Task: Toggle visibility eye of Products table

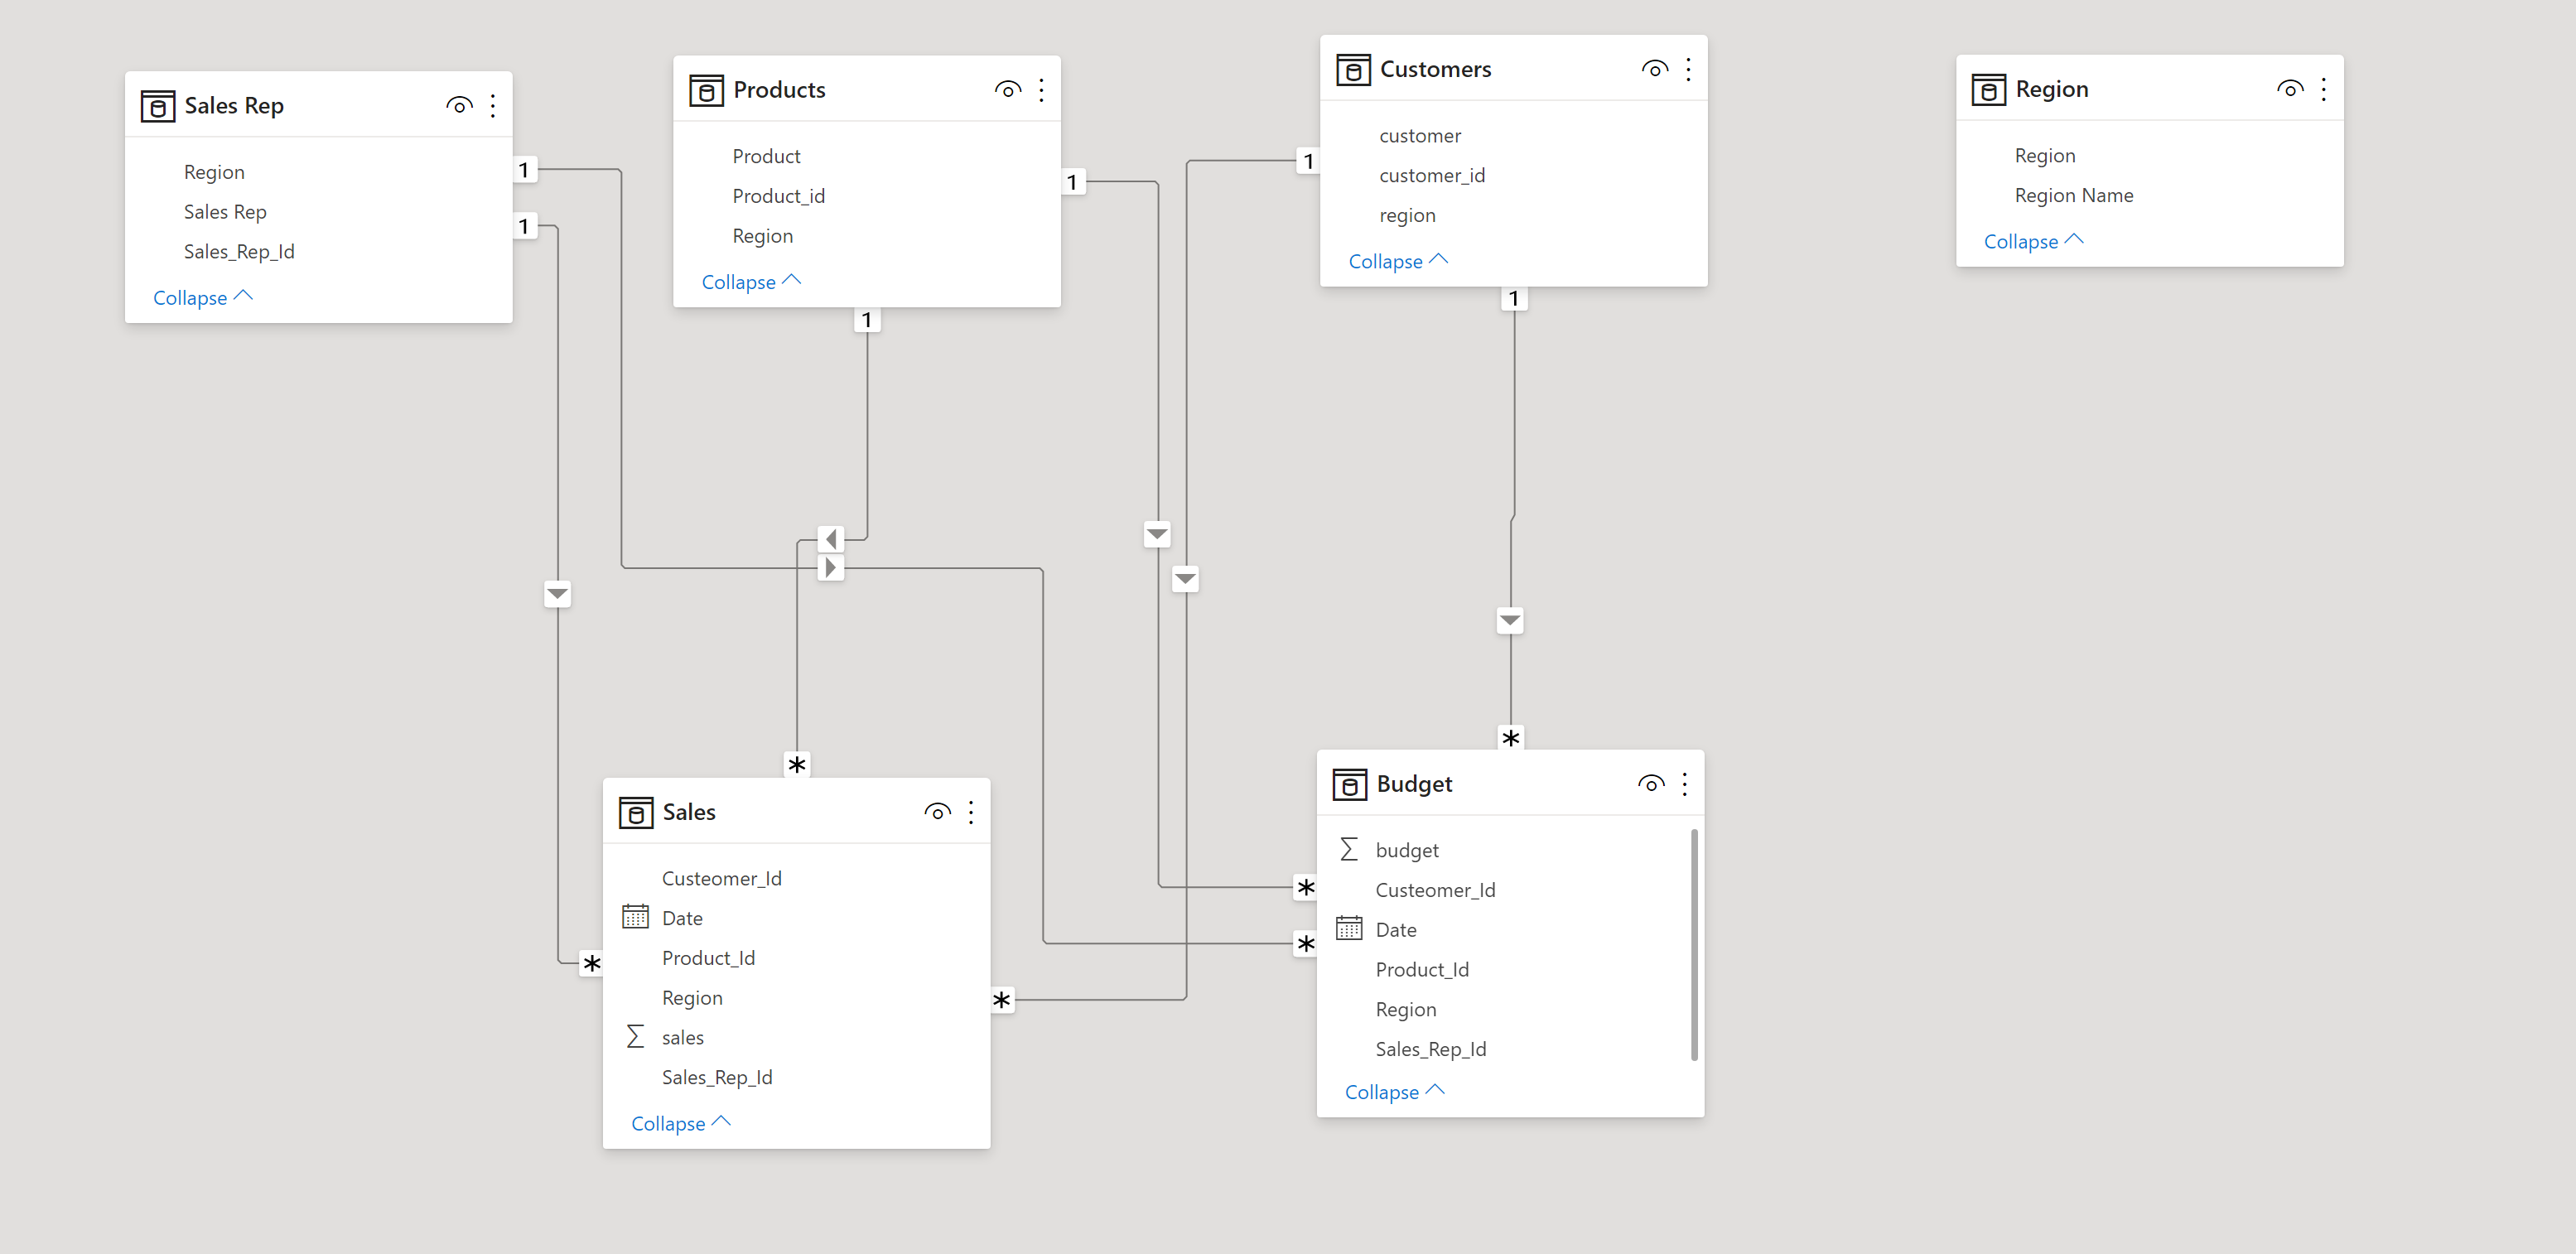Action: 1008,90
